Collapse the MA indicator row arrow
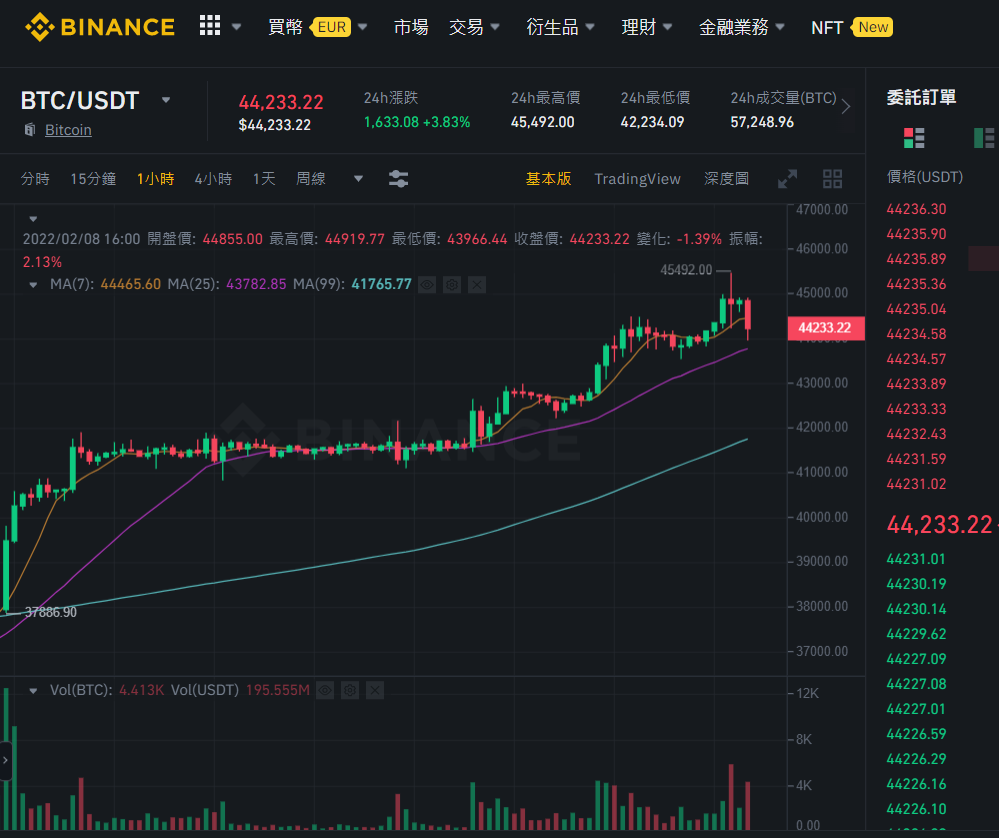 (33, 285)
